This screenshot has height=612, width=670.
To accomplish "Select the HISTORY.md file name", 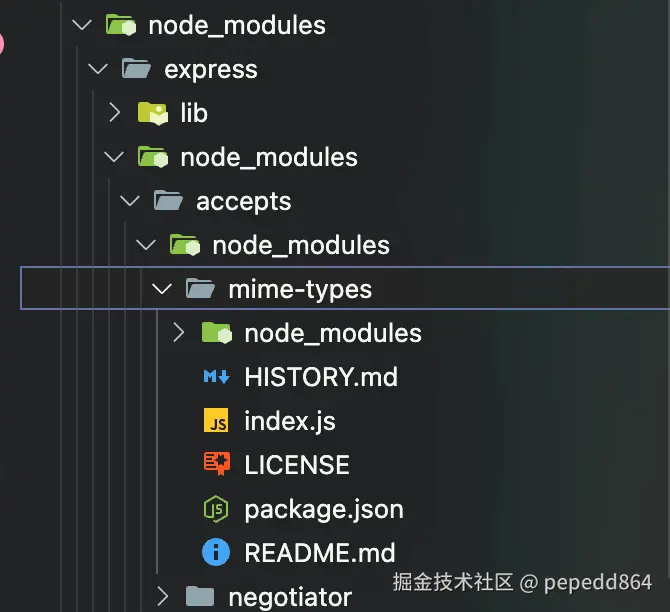I will pyautogui.click(x=320, y=377).
